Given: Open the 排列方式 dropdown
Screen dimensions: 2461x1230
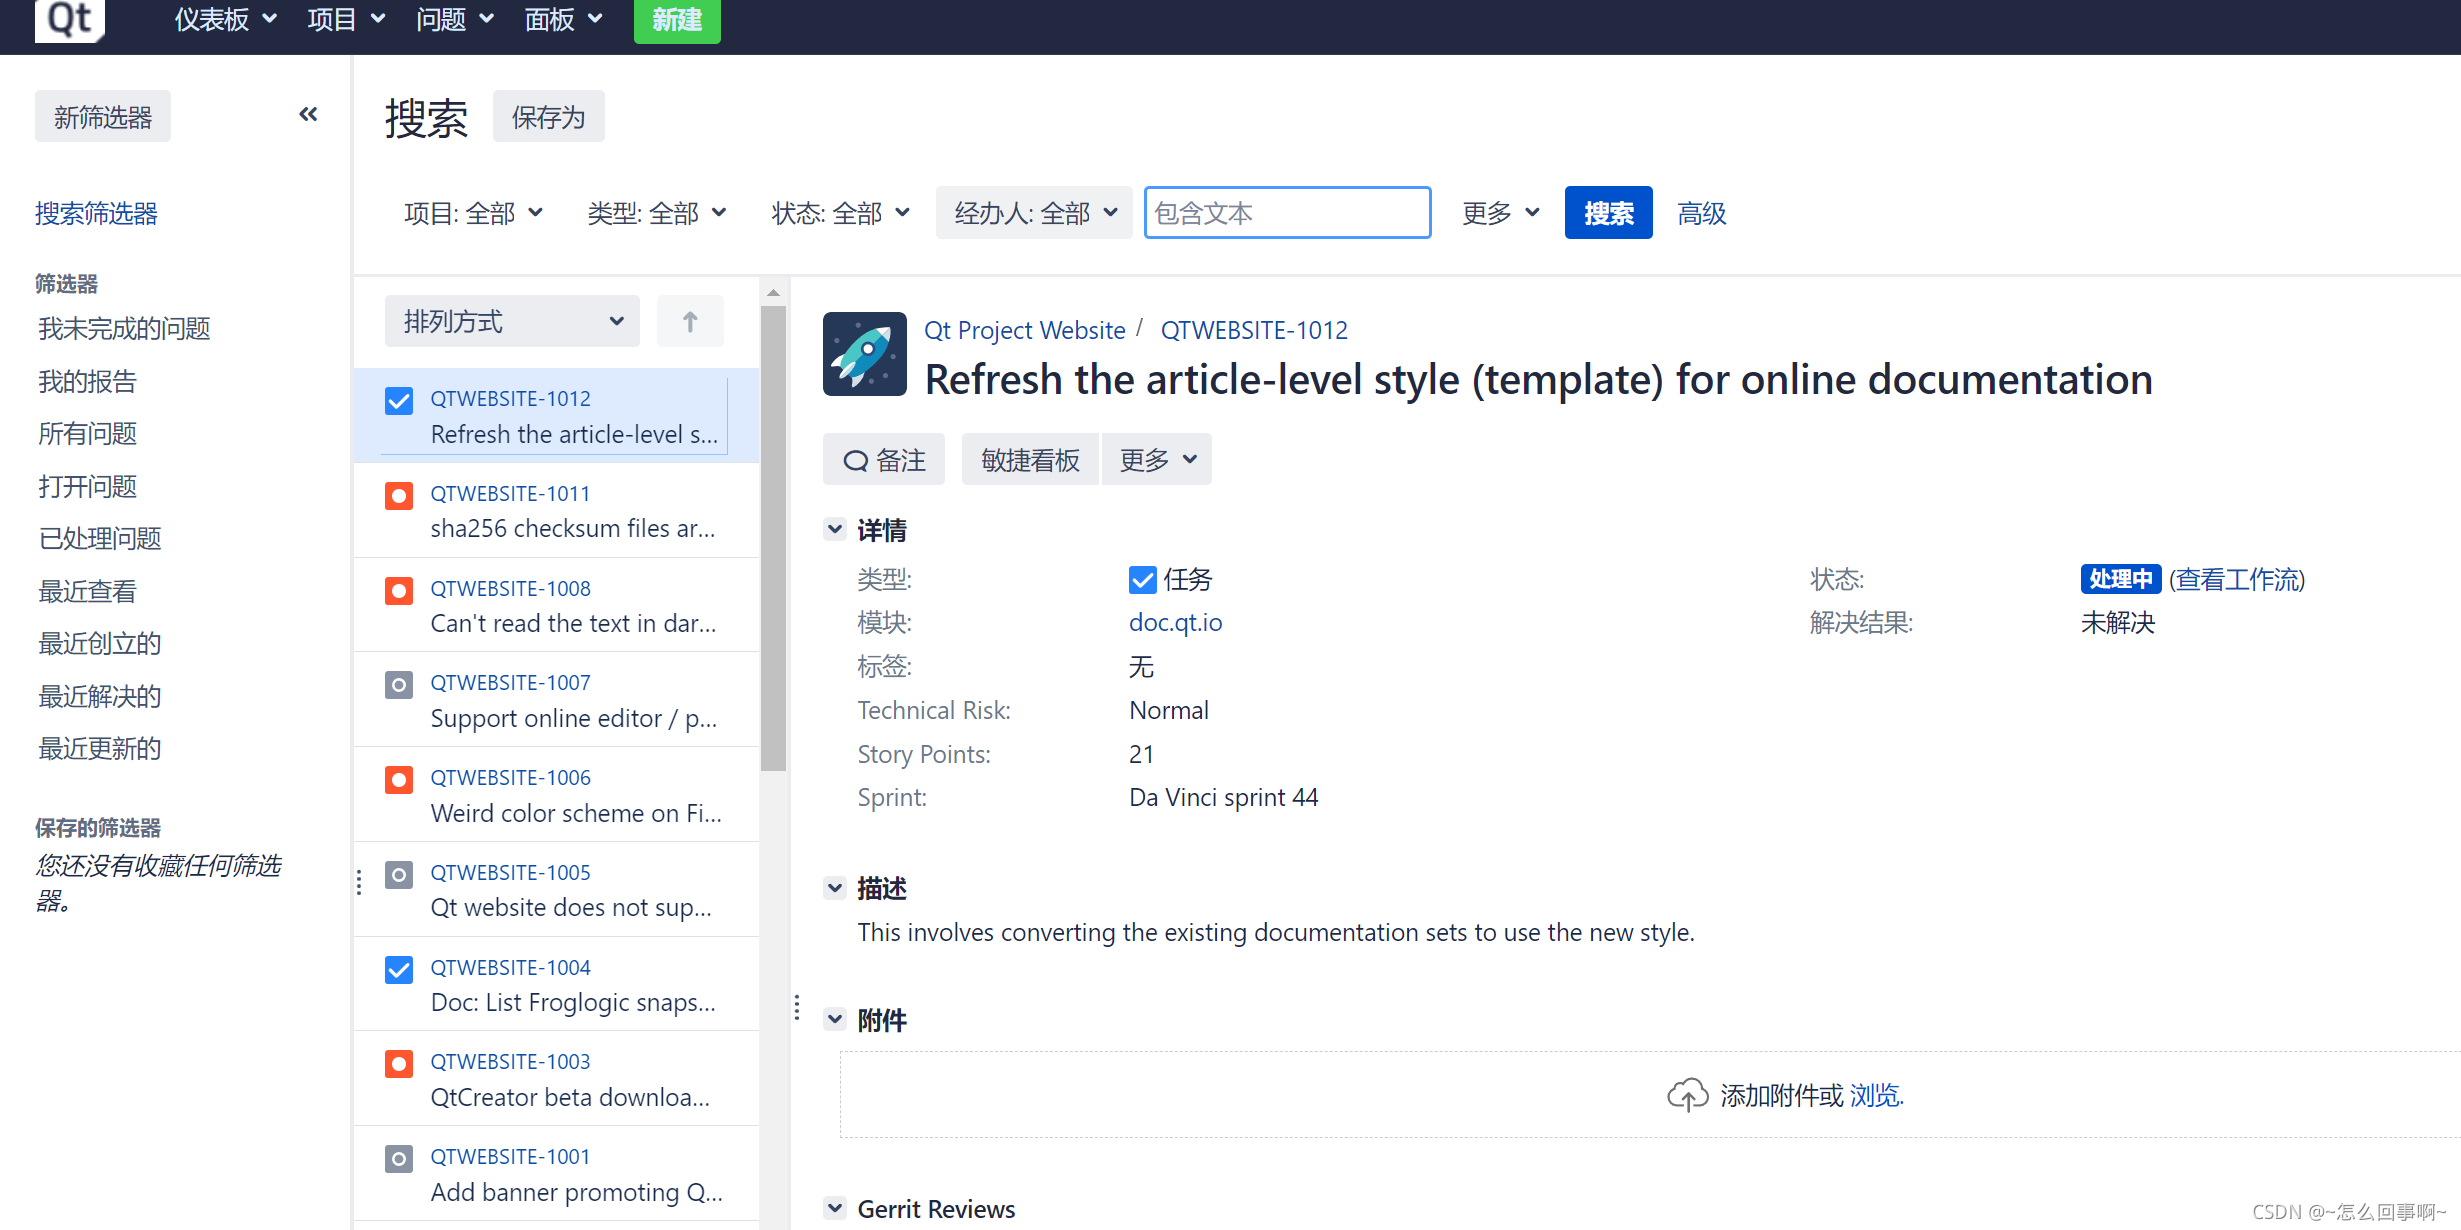Looking at the screenshot, I should click(511, 321).
